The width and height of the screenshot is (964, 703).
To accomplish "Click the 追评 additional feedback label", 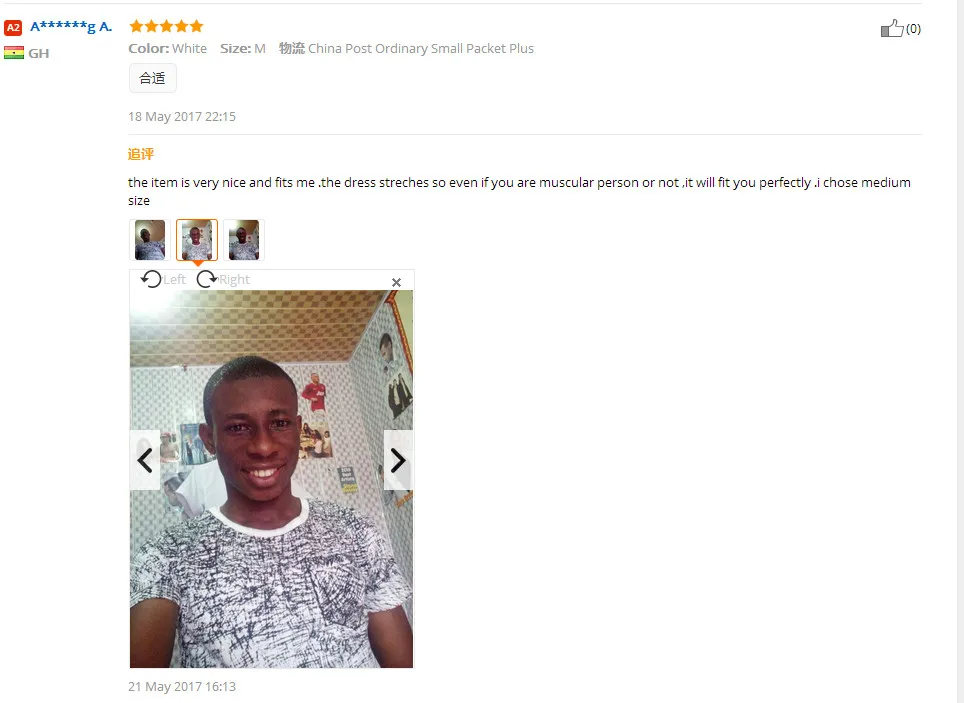I will 141,154.
